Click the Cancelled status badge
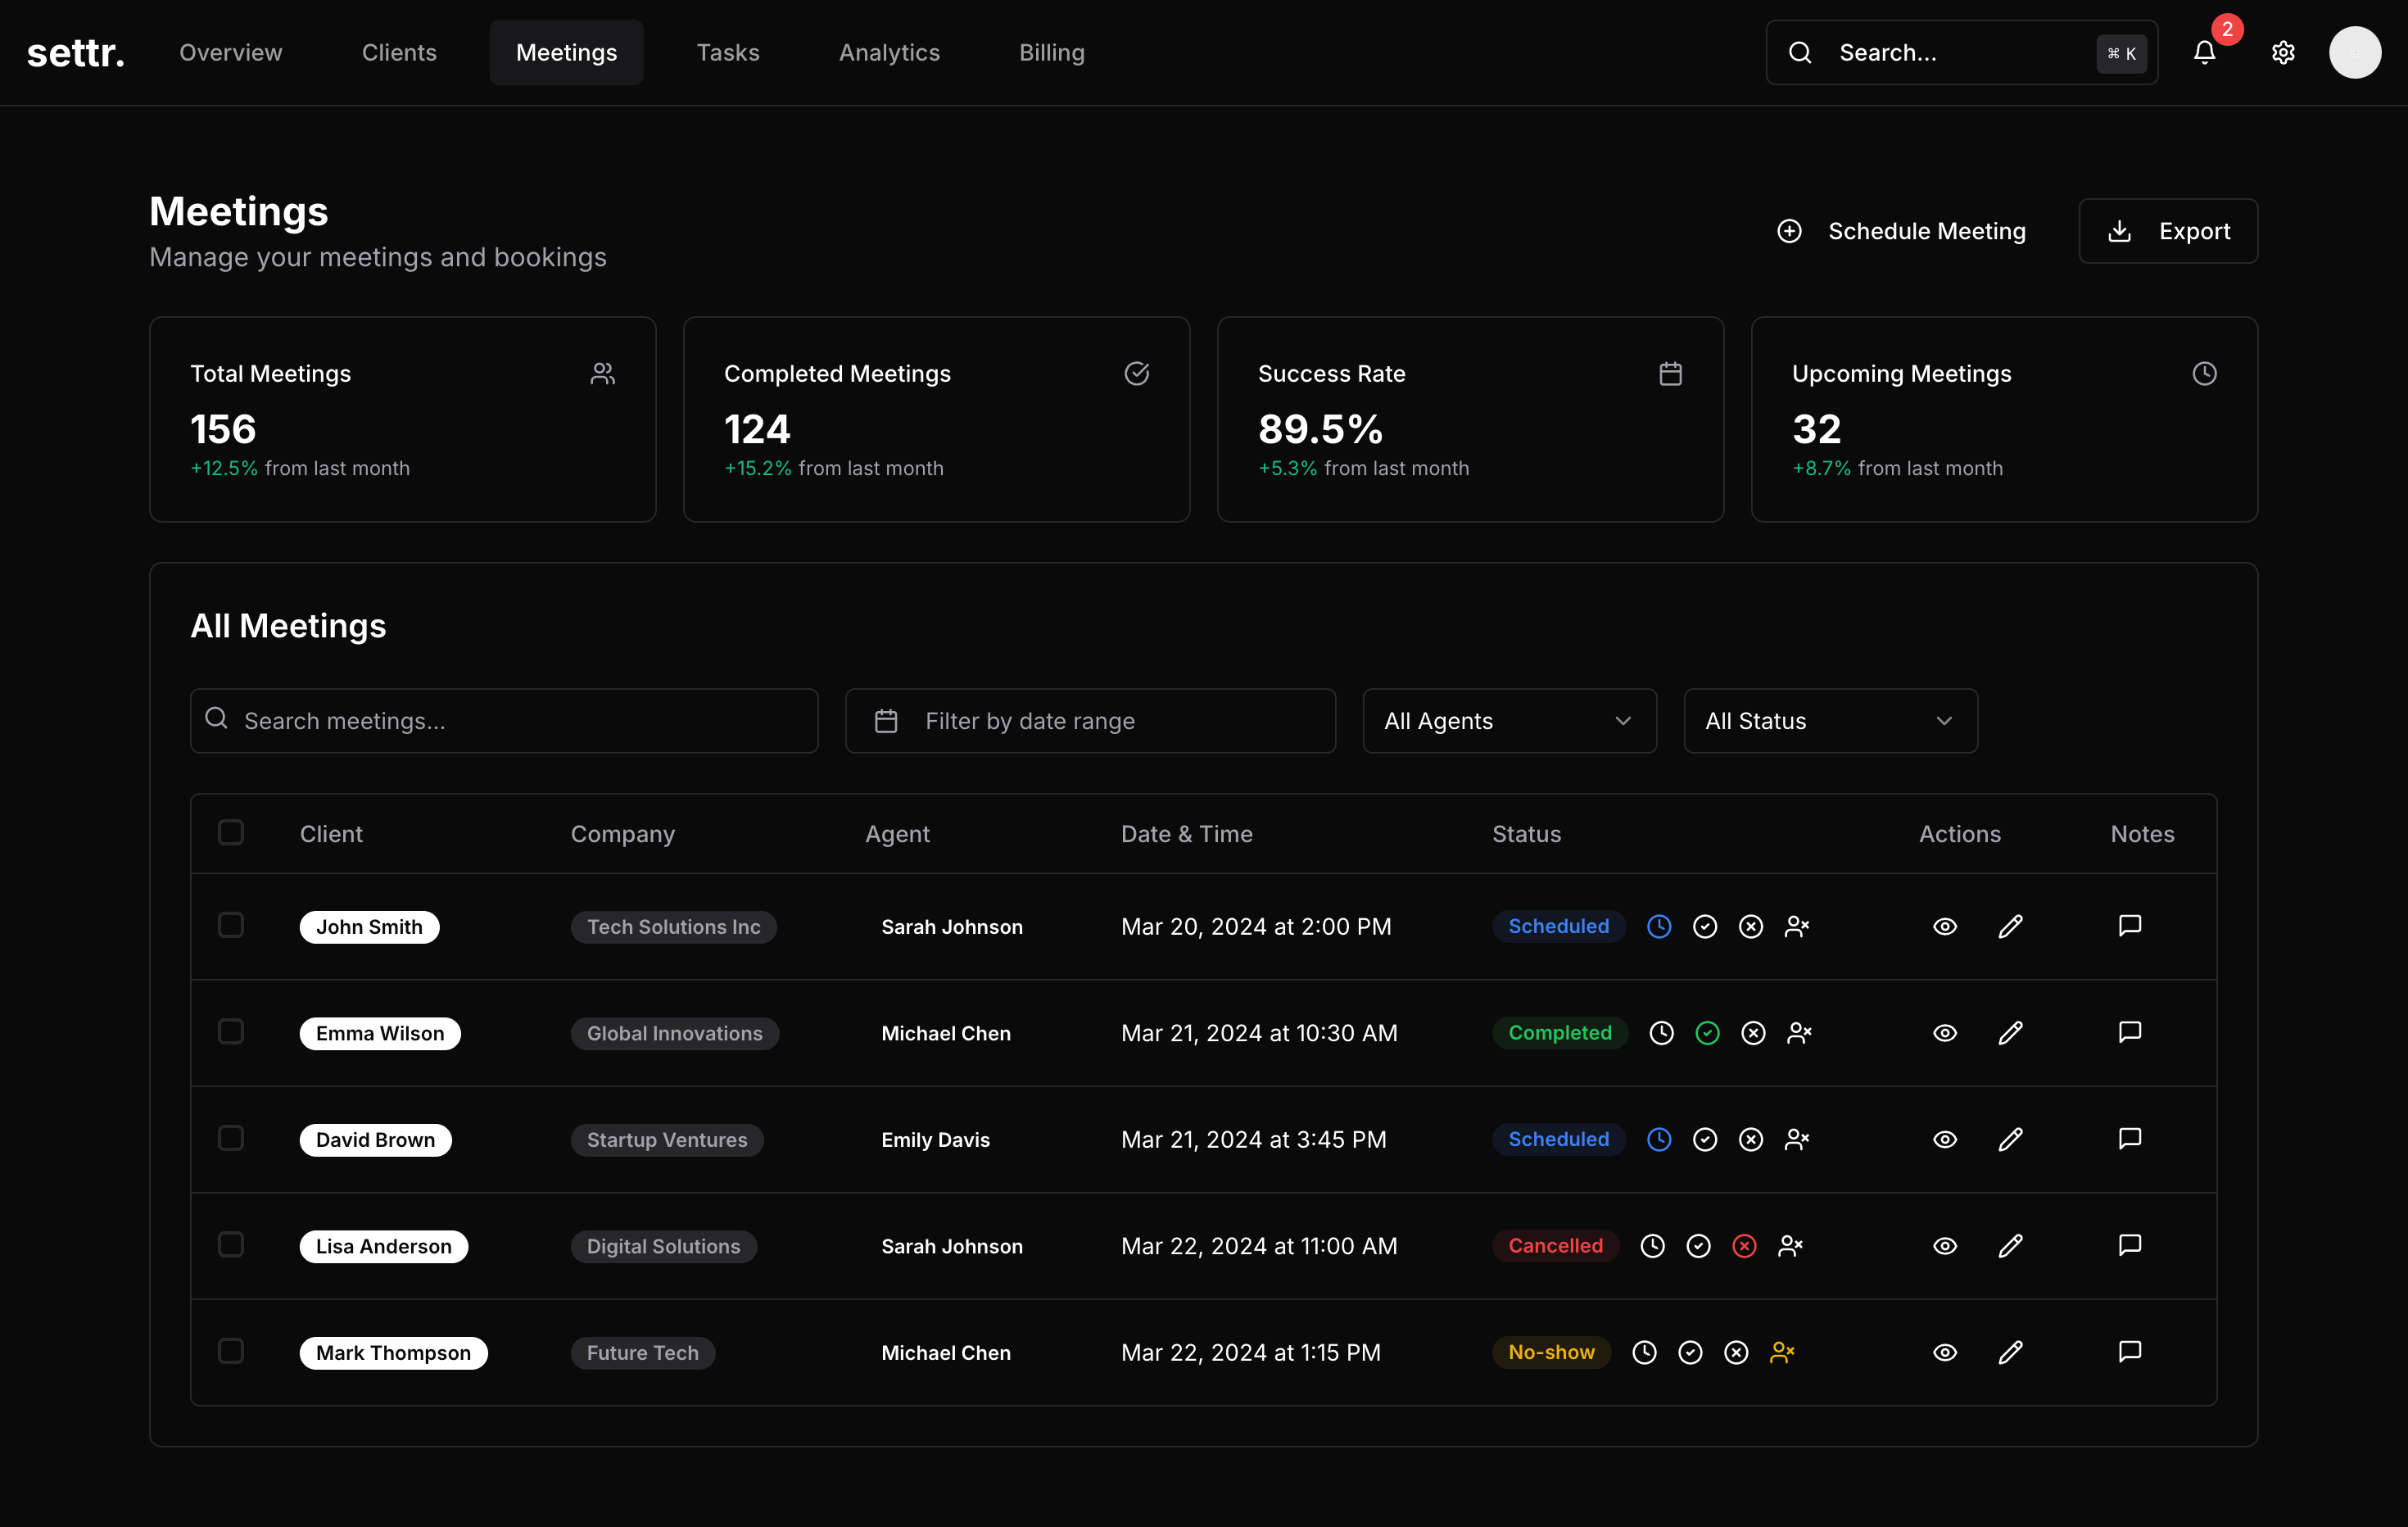 [1555, 1246]
